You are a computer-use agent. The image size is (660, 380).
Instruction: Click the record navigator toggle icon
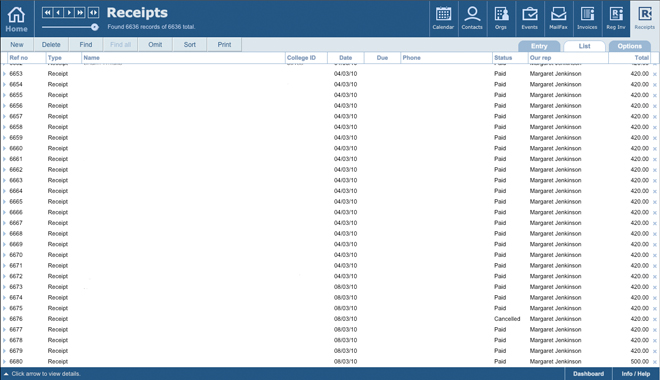(93, 13)
